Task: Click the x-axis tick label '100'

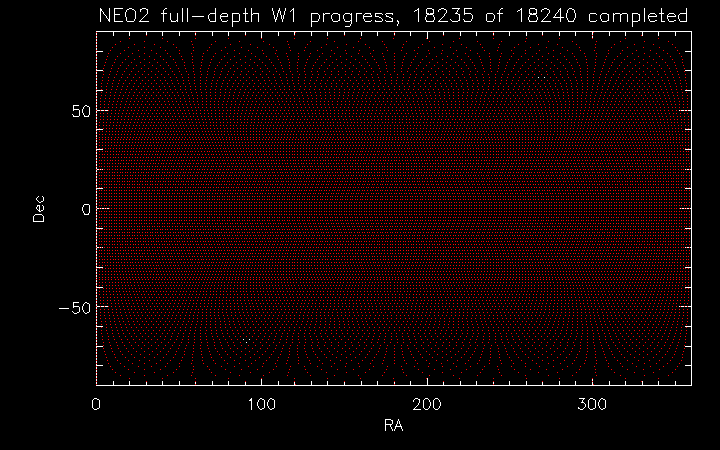Action: click(261, 404)
